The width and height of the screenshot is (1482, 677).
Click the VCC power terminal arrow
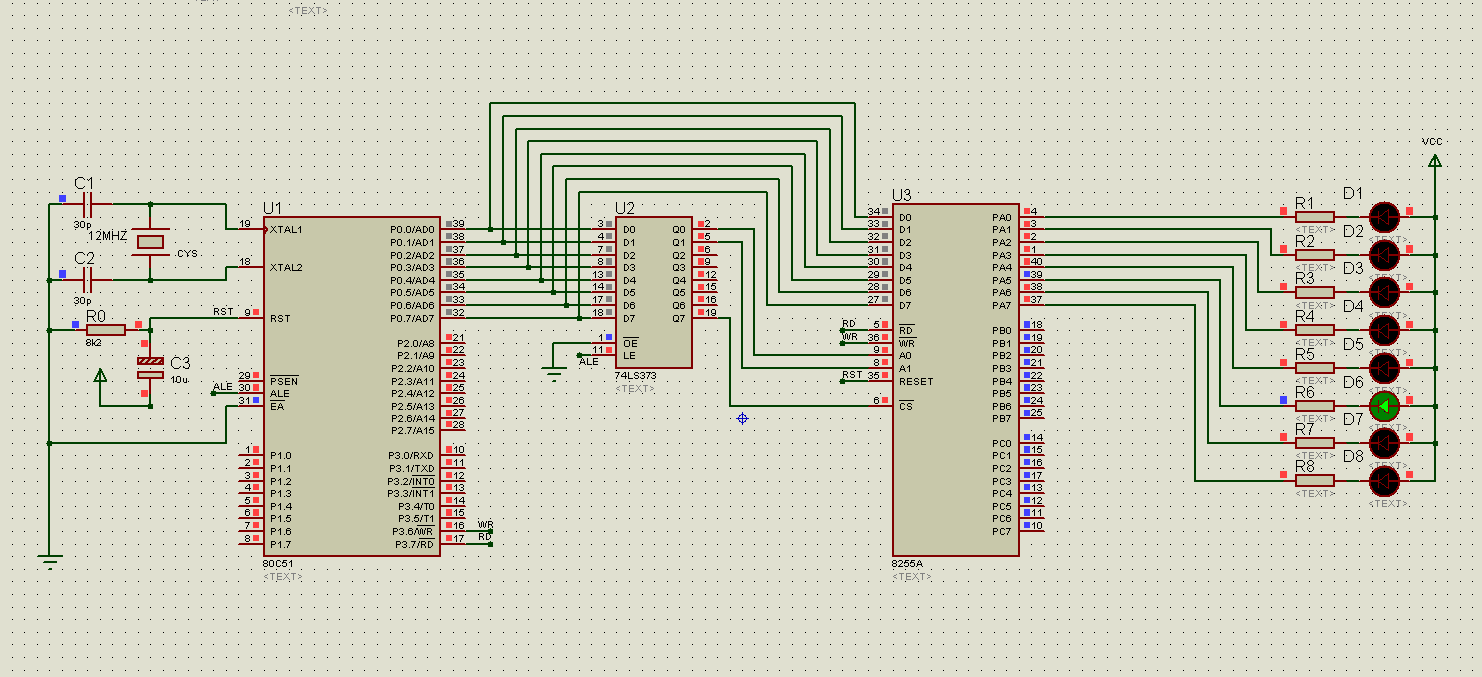(1434, 162)
